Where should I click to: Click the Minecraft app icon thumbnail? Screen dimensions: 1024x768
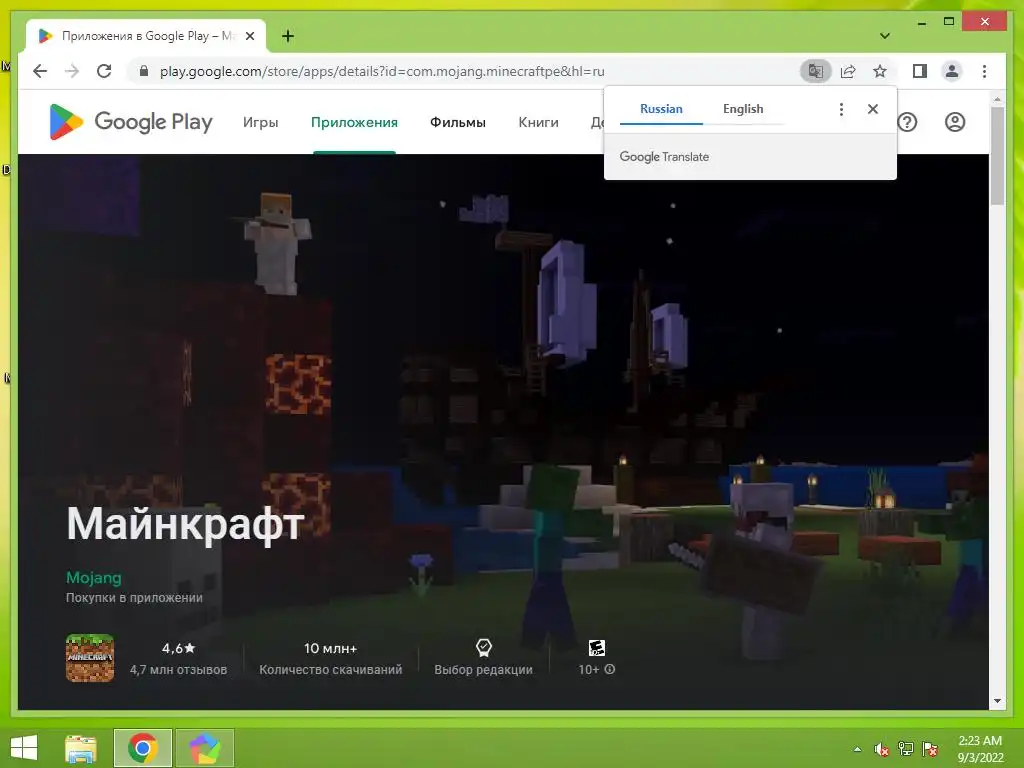pos(90,658)
